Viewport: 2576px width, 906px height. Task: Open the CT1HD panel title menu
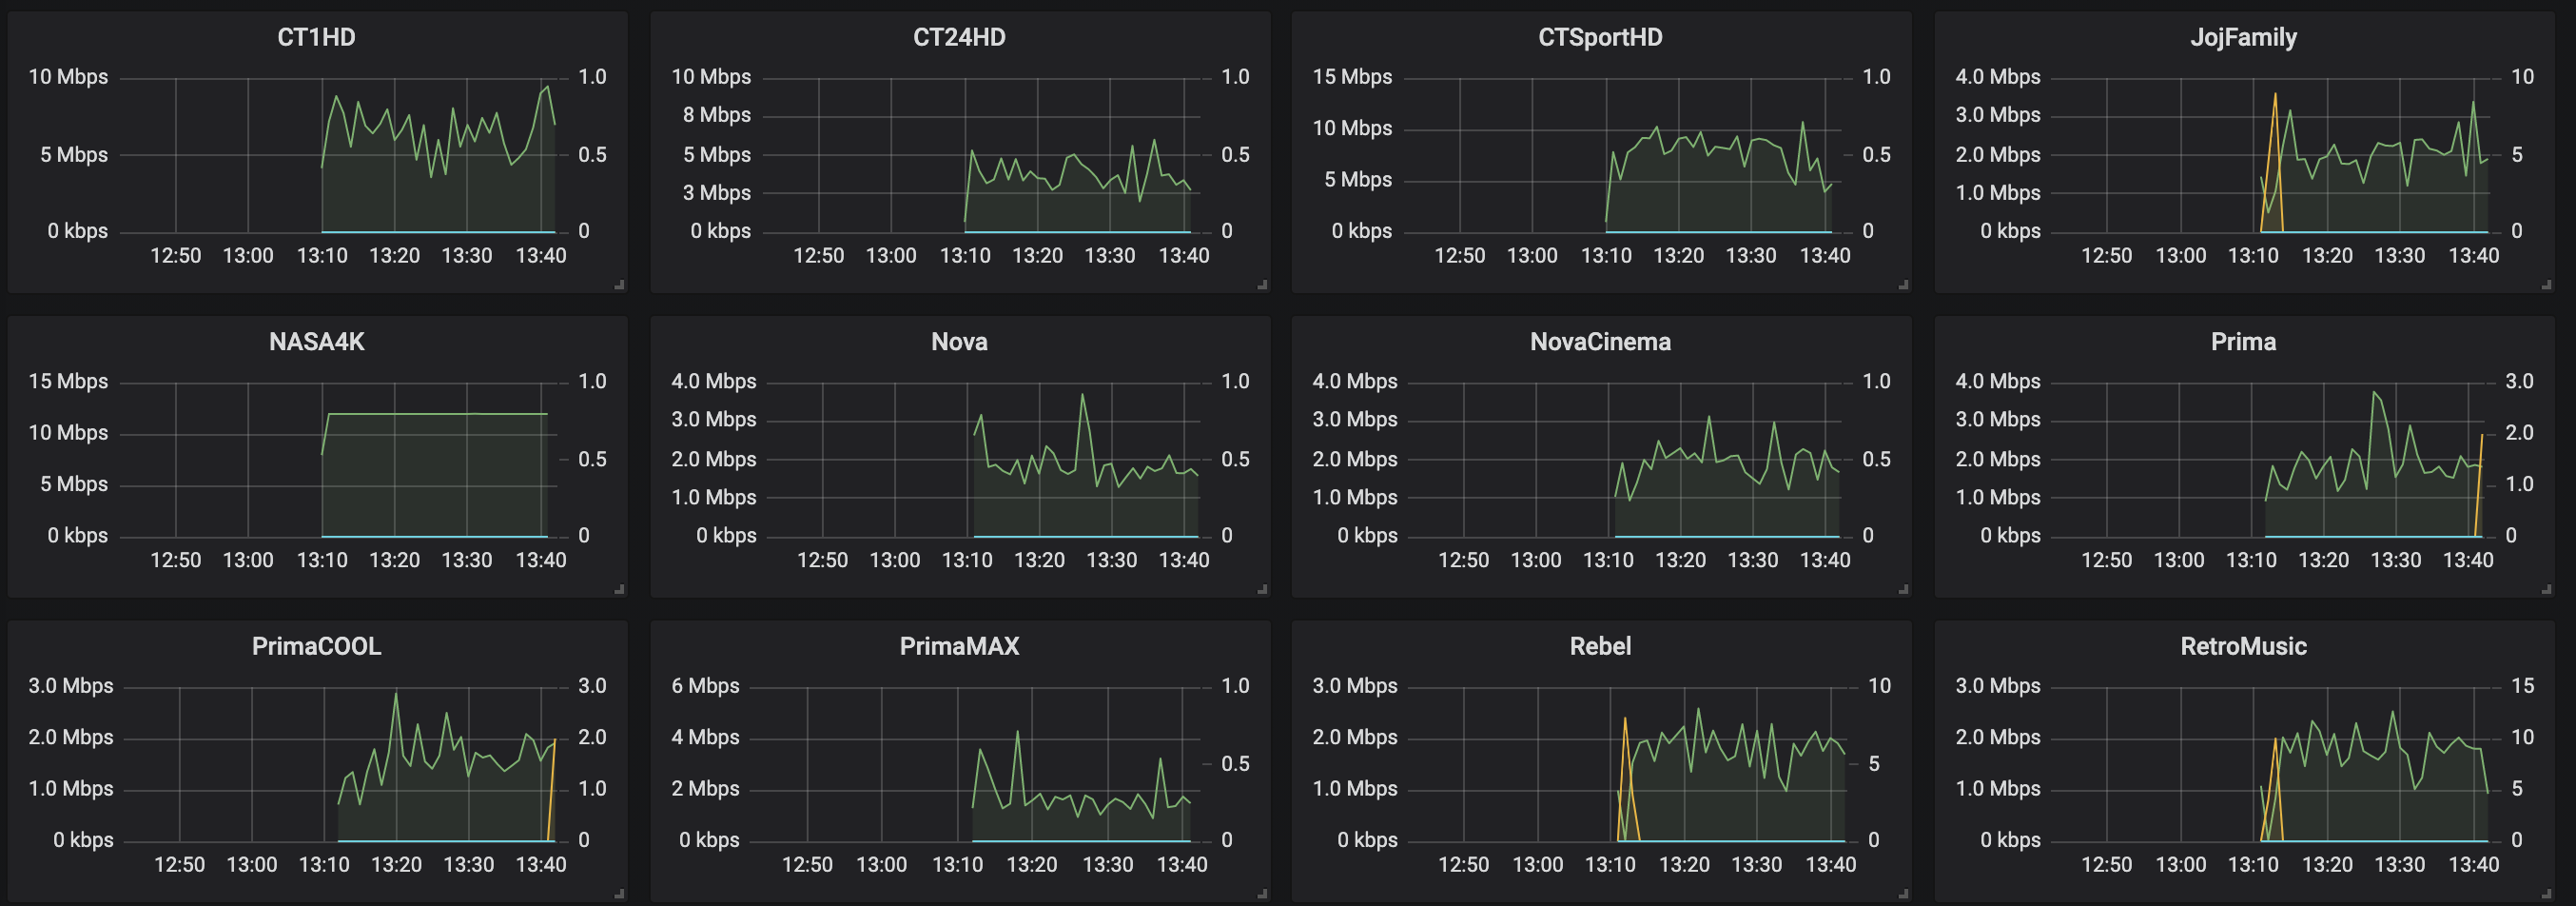point(316,37)
